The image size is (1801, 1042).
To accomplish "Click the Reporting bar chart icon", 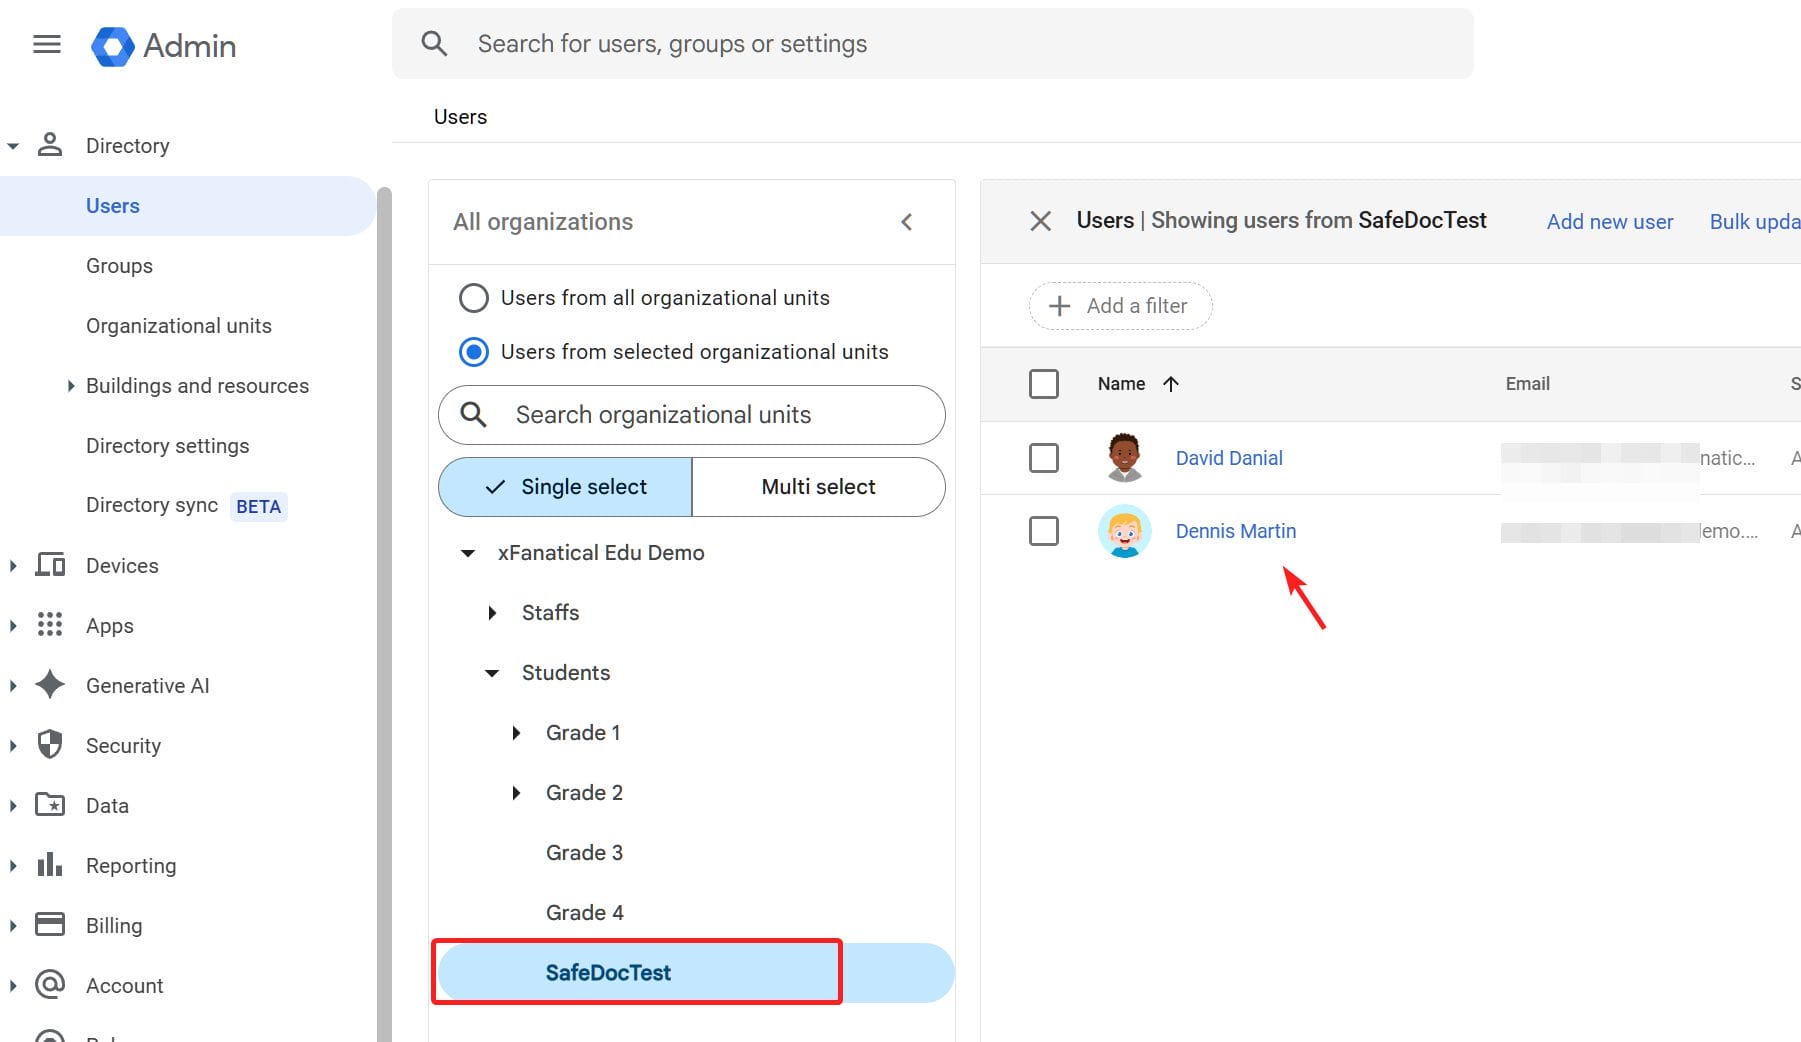I will [50, 865].
